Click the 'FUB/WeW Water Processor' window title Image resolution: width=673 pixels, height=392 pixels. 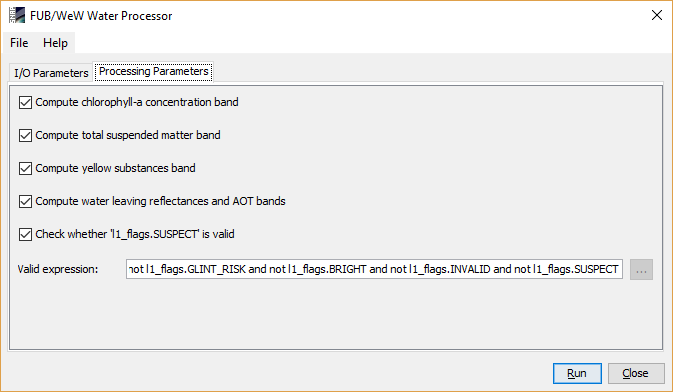[x=101, y=16]
